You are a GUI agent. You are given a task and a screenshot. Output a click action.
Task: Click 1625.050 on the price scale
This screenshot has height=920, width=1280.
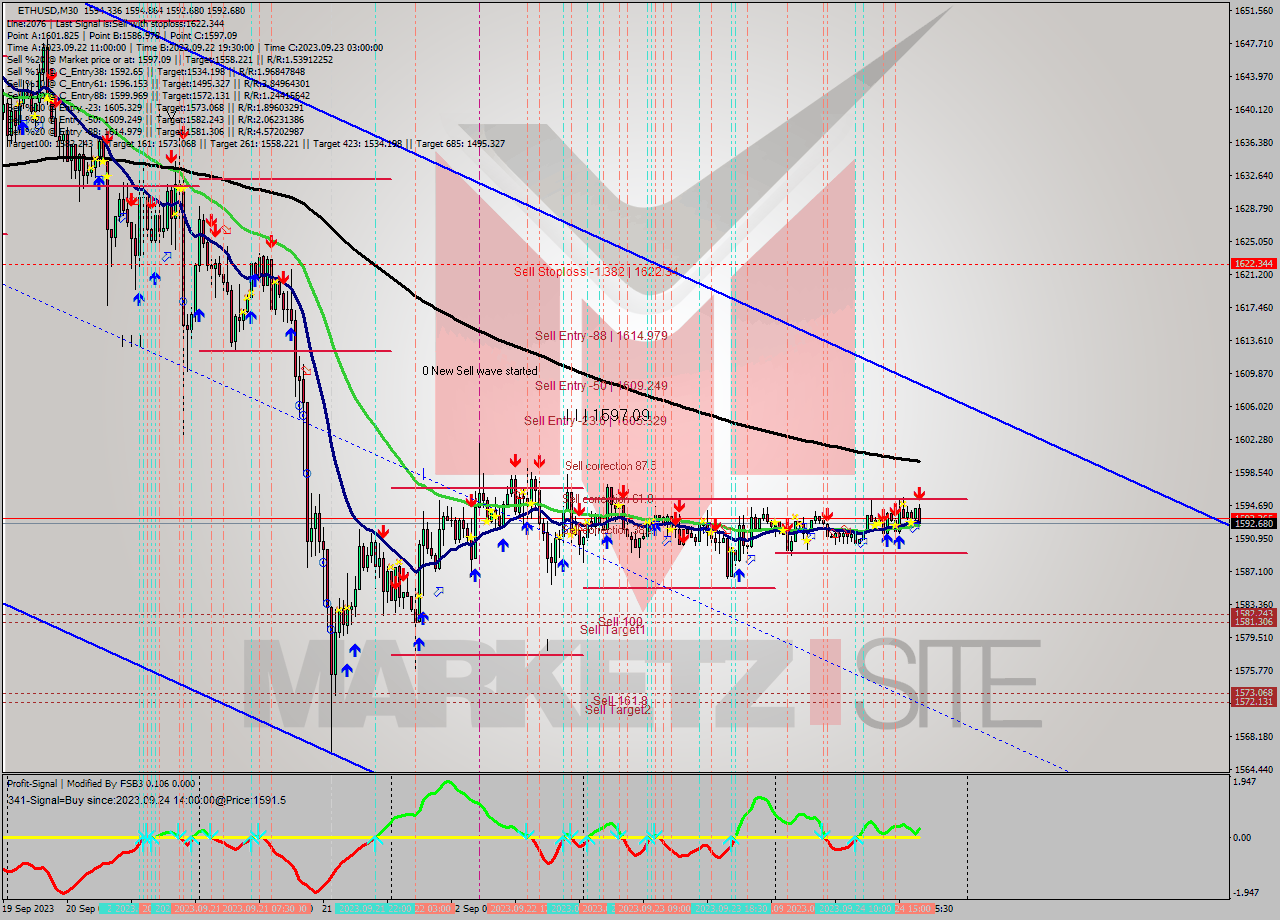tap(1253, 242)
